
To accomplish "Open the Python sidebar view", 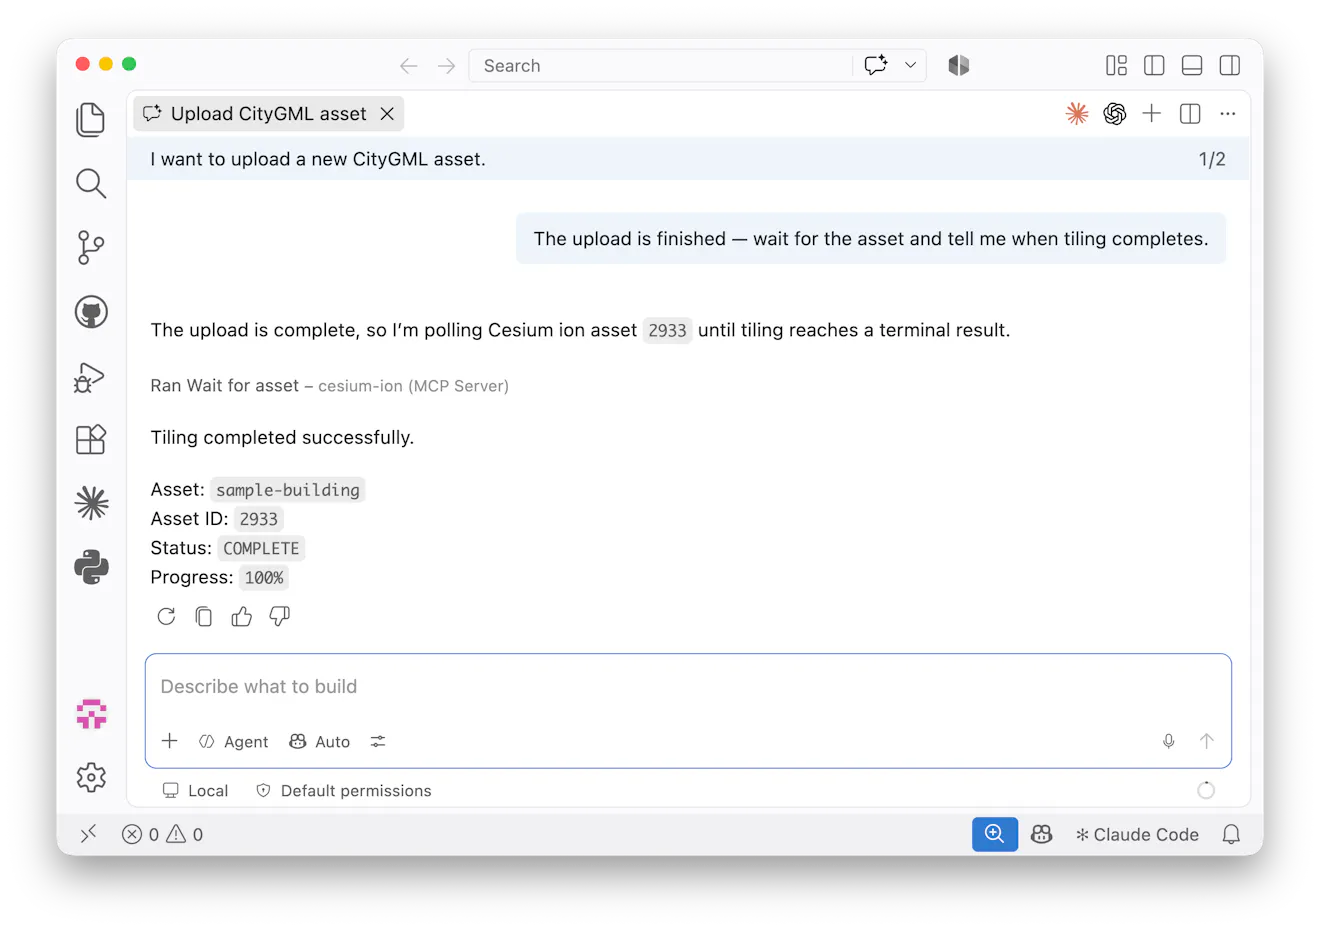I will 91,567.
